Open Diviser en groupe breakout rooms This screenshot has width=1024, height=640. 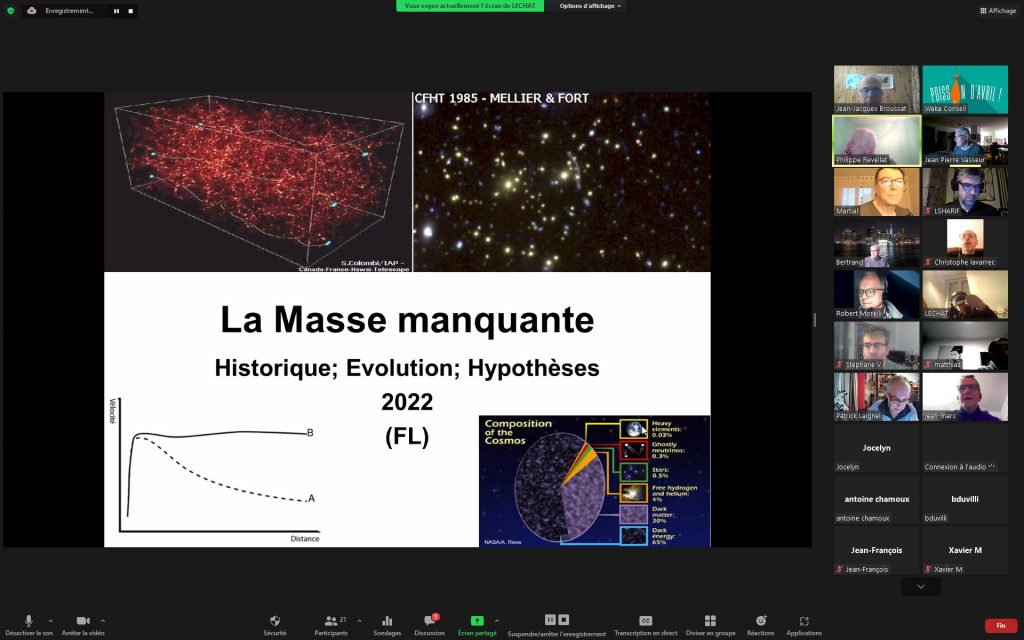pos(711,624)
